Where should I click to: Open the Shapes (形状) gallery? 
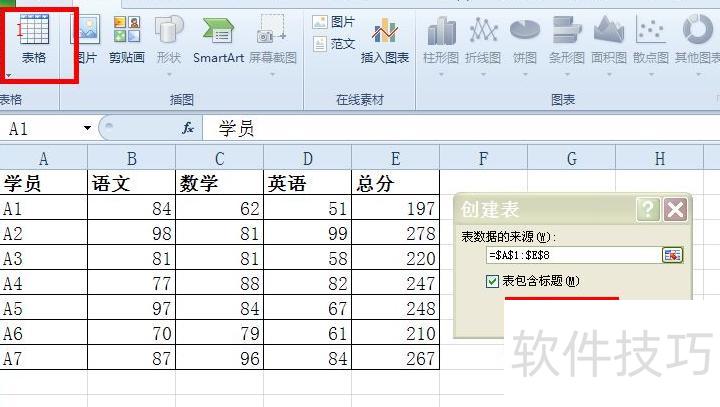pyautogui.click(x=169, y=39)
